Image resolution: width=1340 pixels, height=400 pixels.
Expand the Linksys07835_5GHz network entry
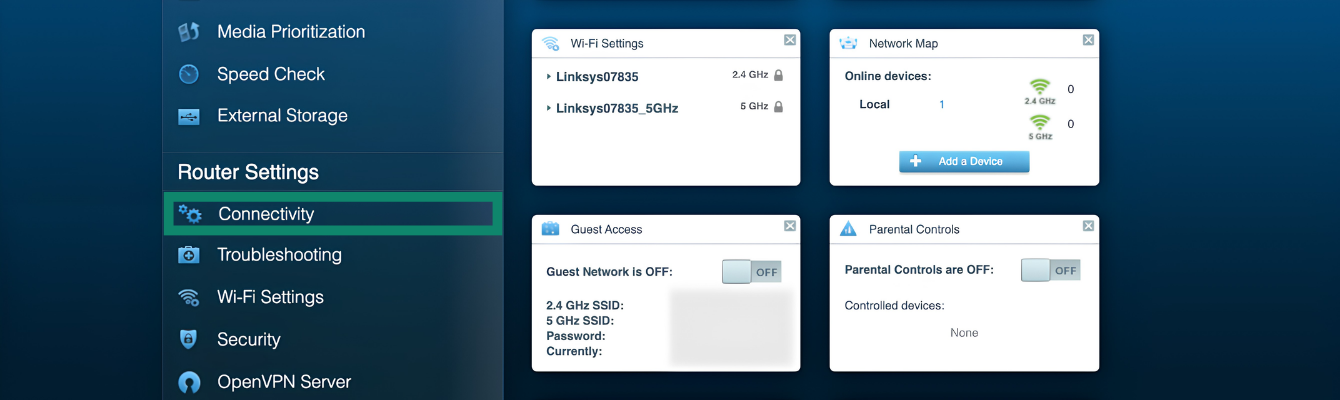612,108
